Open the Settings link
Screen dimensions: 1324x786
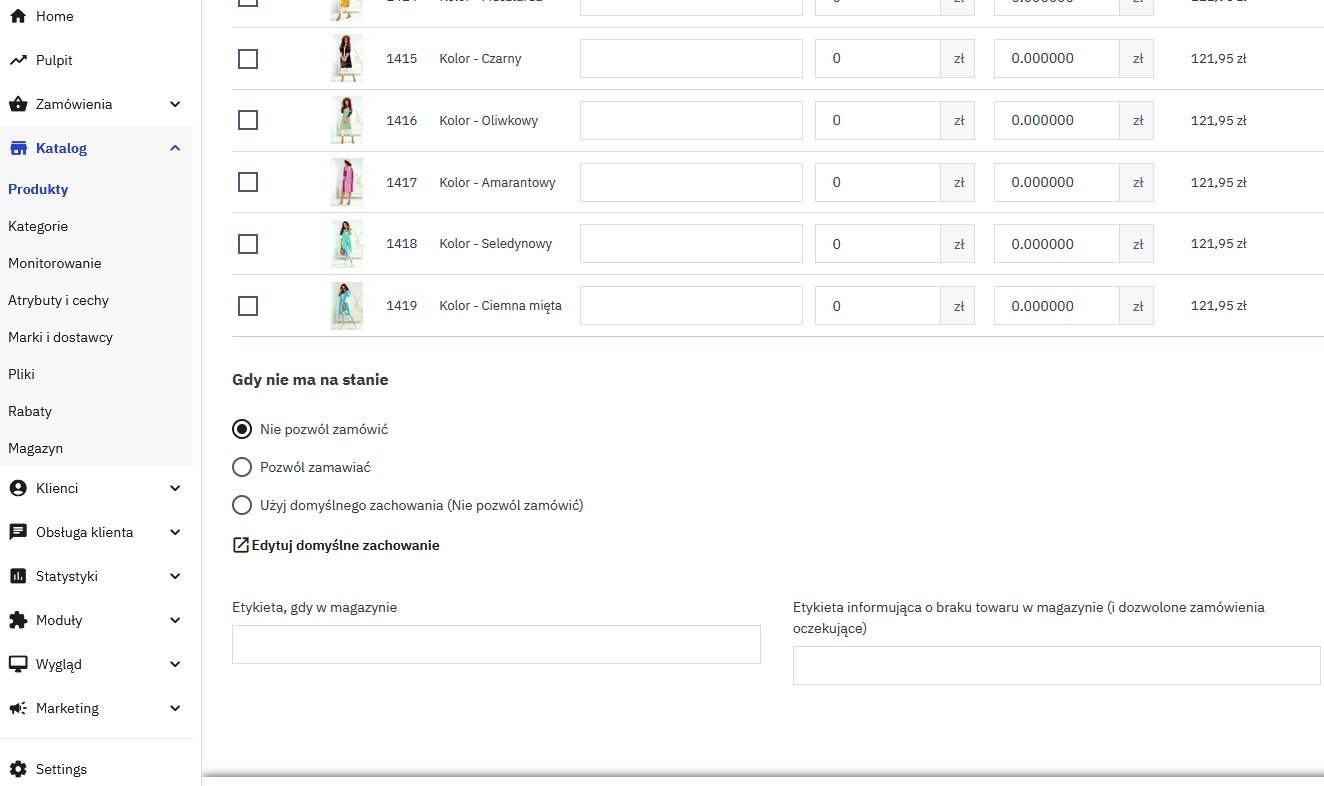[x=61, y=769]
